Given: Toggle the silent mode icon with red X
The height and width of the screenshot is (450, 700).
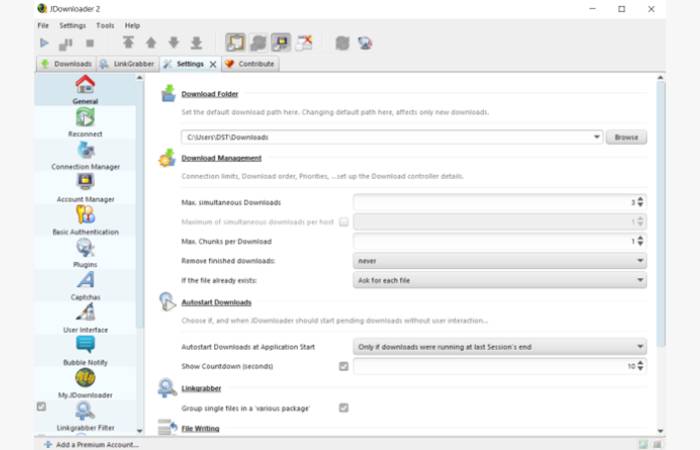Looking at the screenshot, I should (x=304, y=43).
